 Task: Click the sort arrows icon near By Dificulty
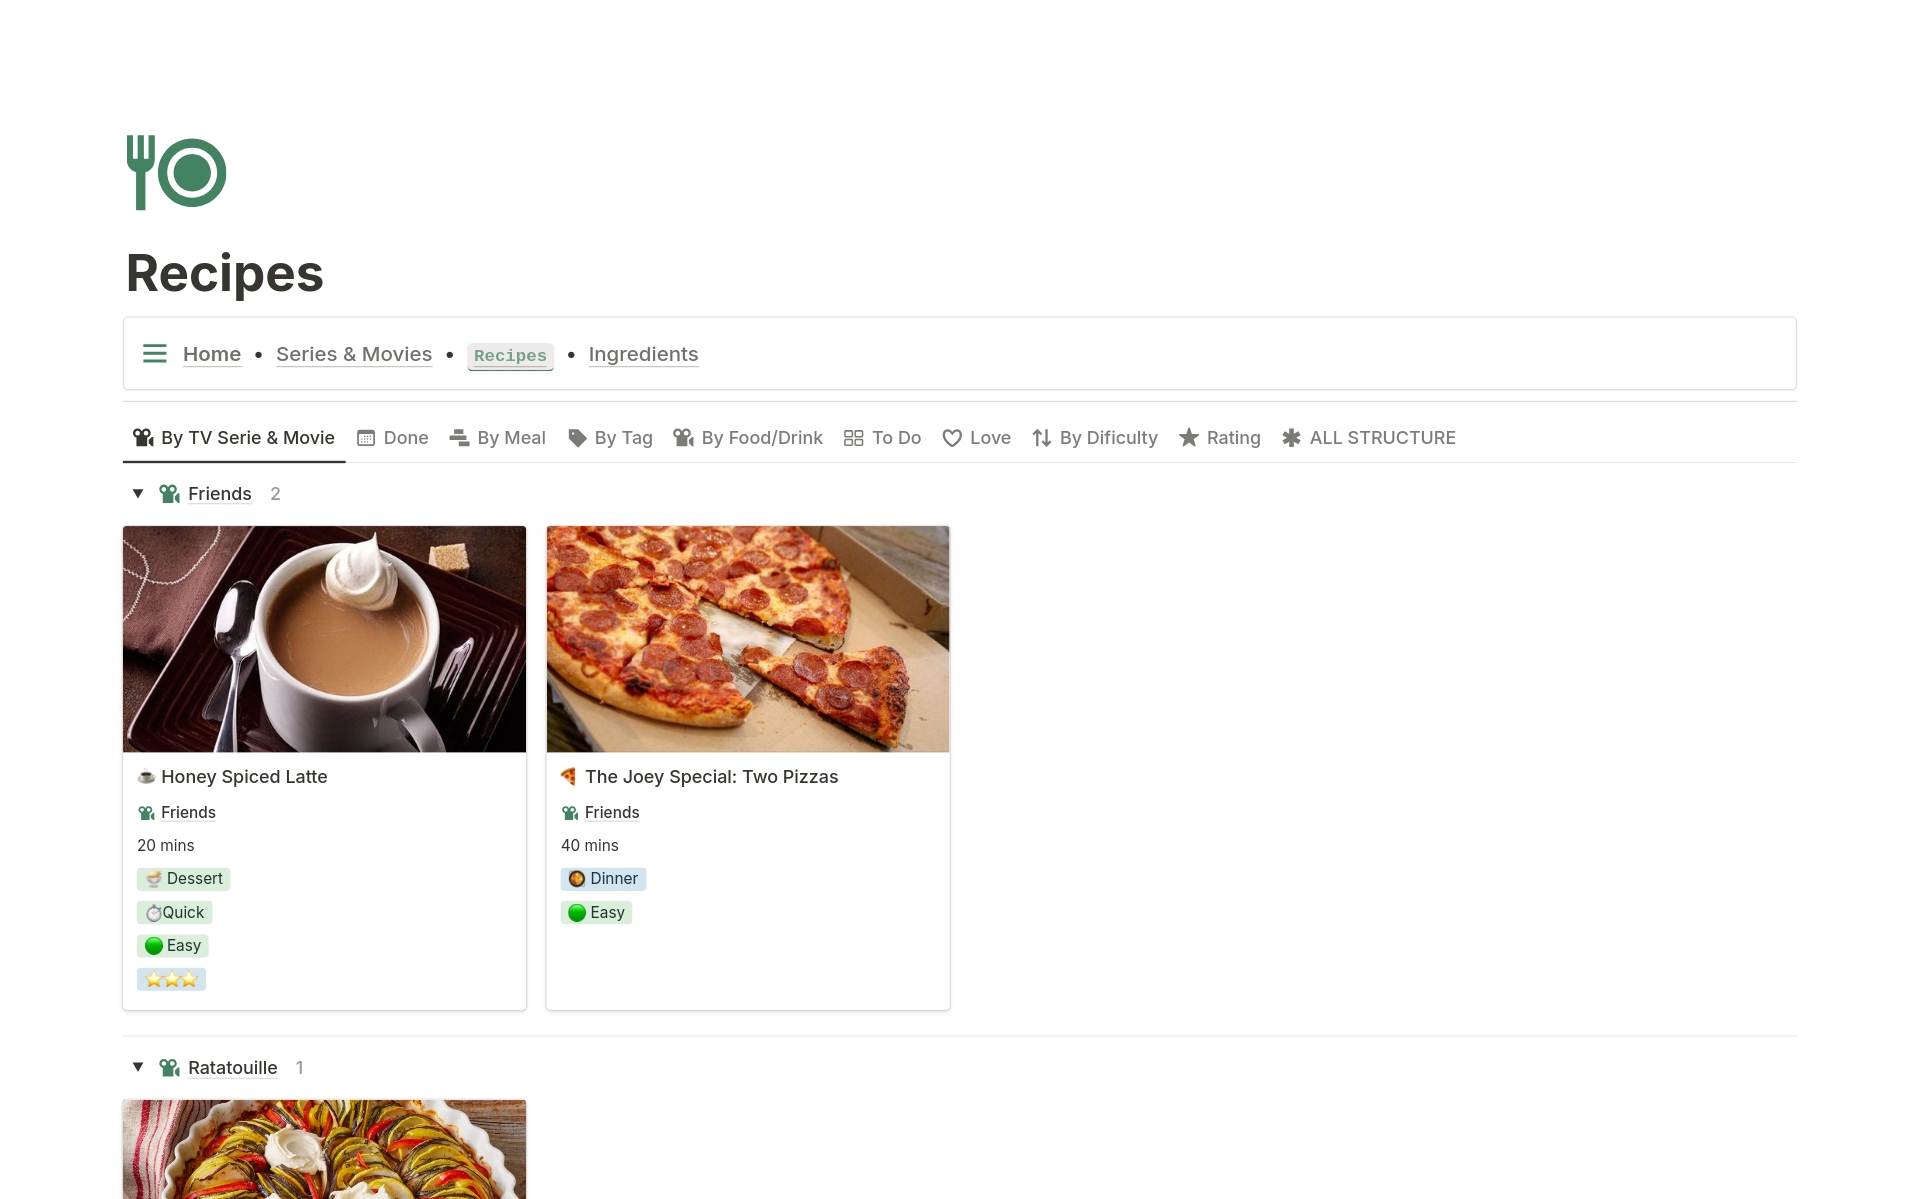click(x=1041, y=437)
